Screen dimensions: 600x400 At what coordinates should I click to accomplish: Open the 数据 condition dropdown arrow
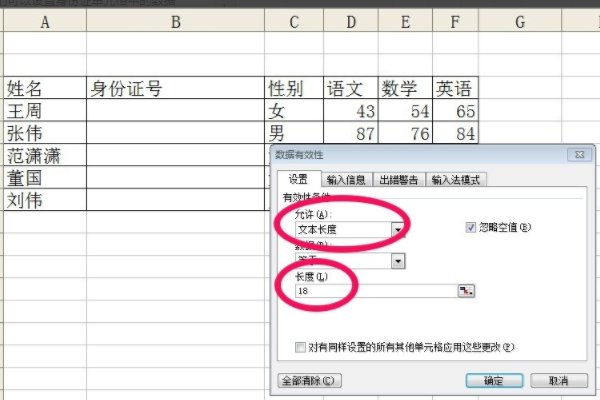398,261
